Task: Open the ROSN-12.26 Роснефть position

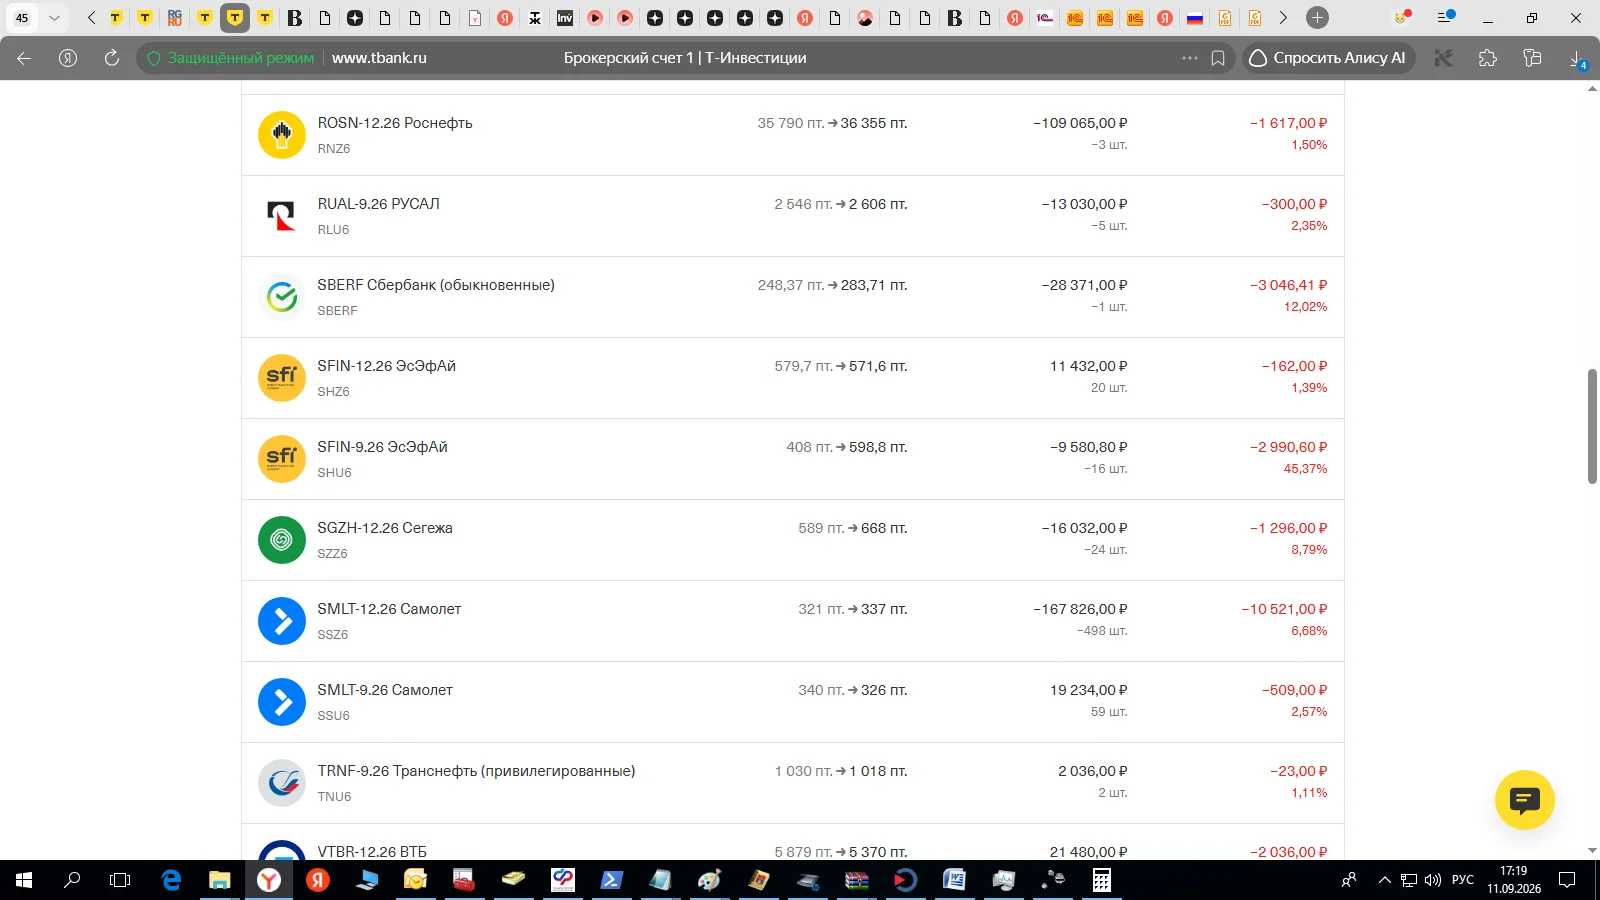Action: [x=793, y=135]
